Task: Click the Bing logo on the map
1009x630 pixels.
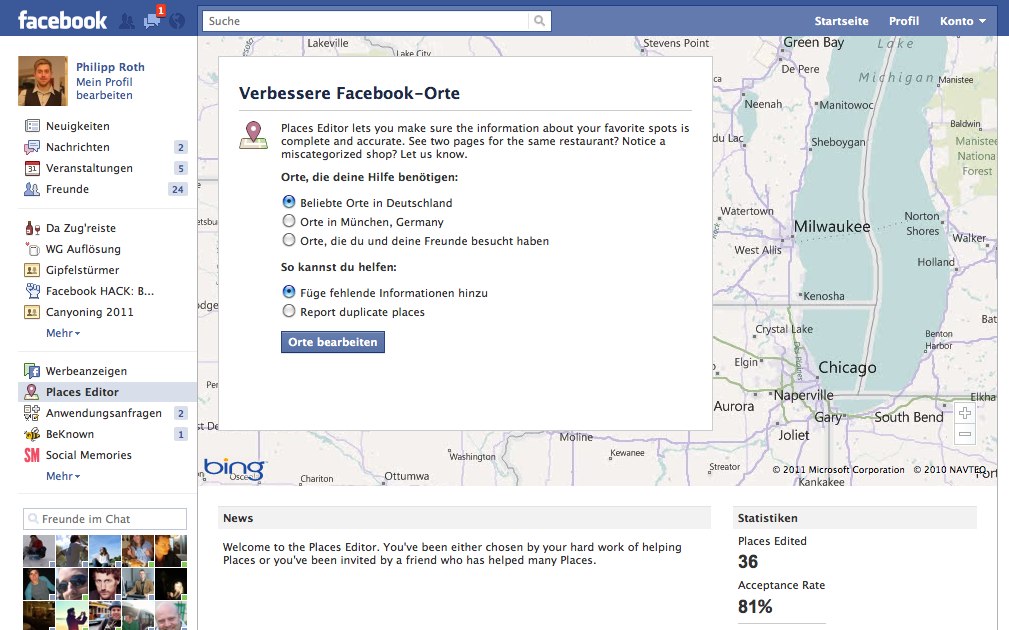Action: tap(235, 468)
